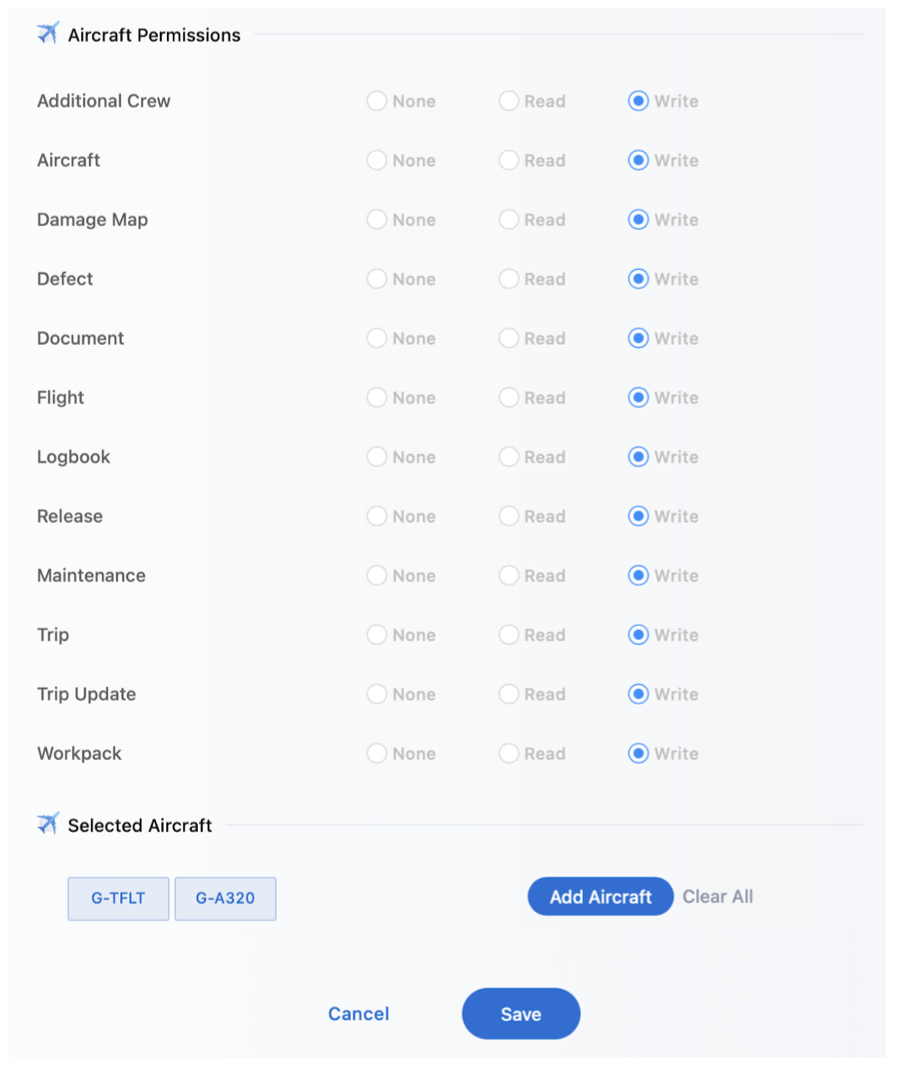Select Read for Logbook permission
This screenshot has height=1068, width=900.
point(509,457)
